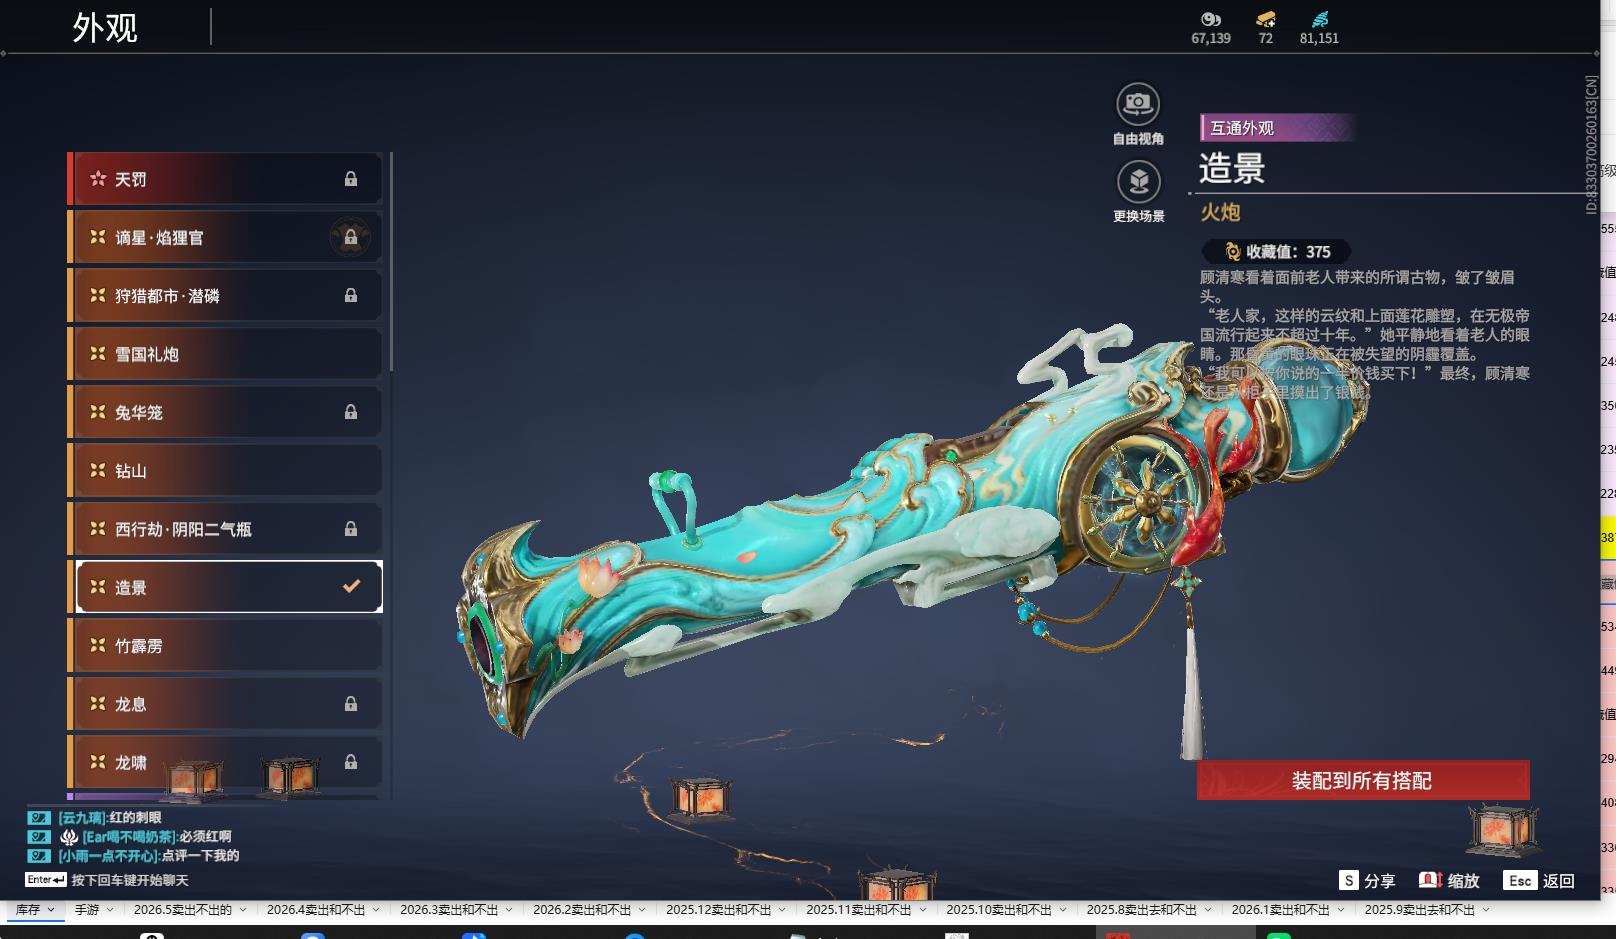Click the S key share icon
1616x939 pixels.
(x=1349, y=880)
